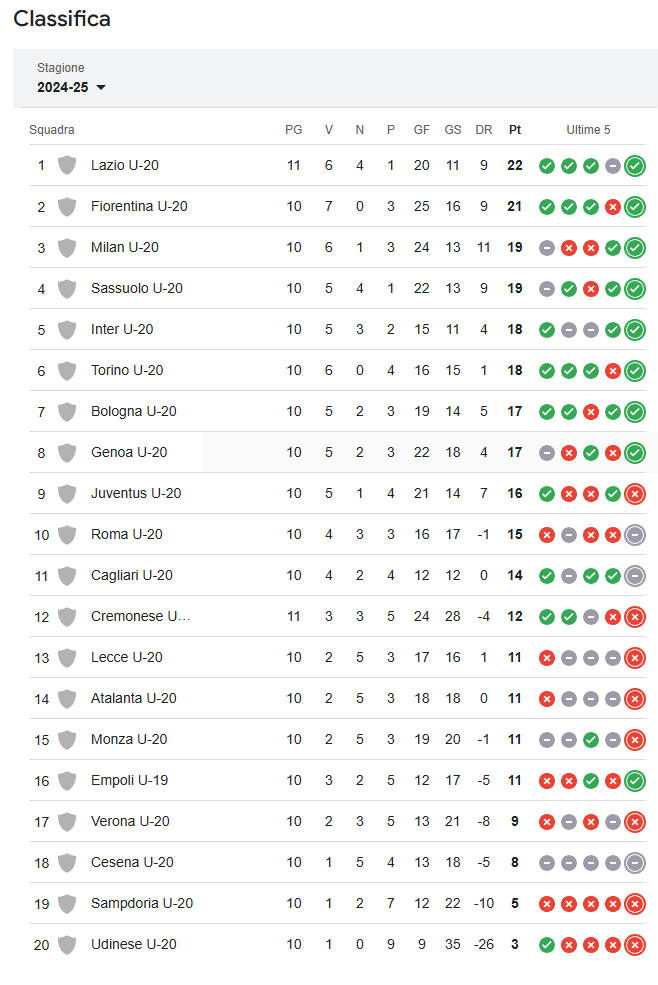Click Empoli U-19's circled win icon
The image size is (658, 985).
(635, 781)
